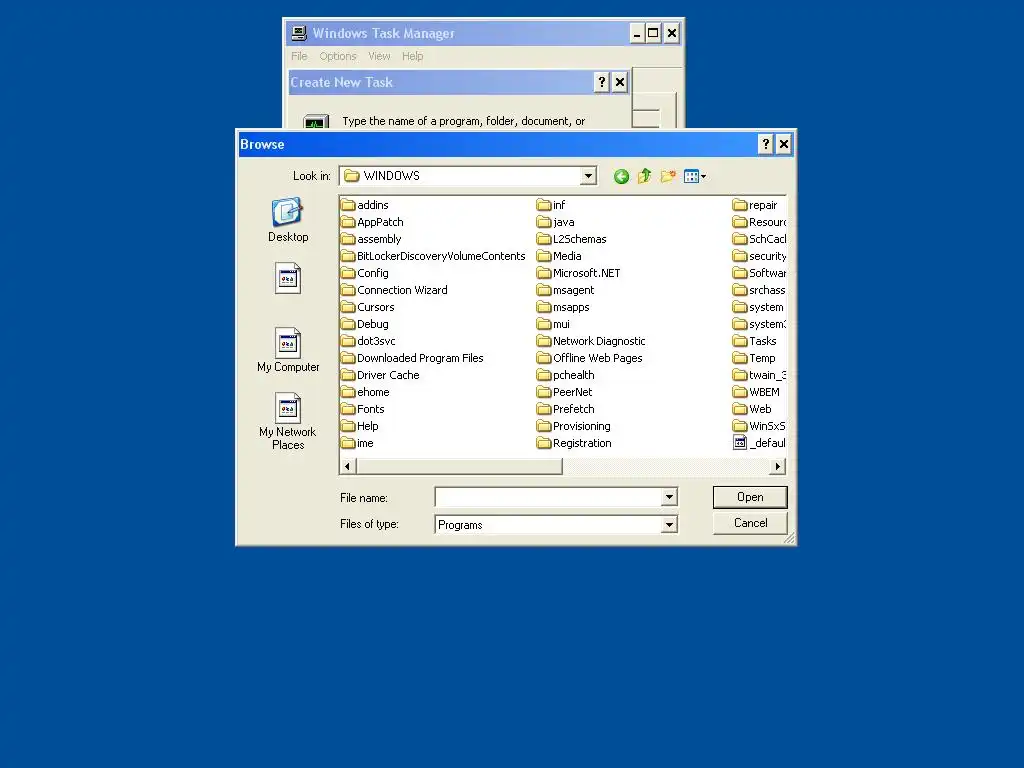Select the L2Schemas folder

pos(571,239)
